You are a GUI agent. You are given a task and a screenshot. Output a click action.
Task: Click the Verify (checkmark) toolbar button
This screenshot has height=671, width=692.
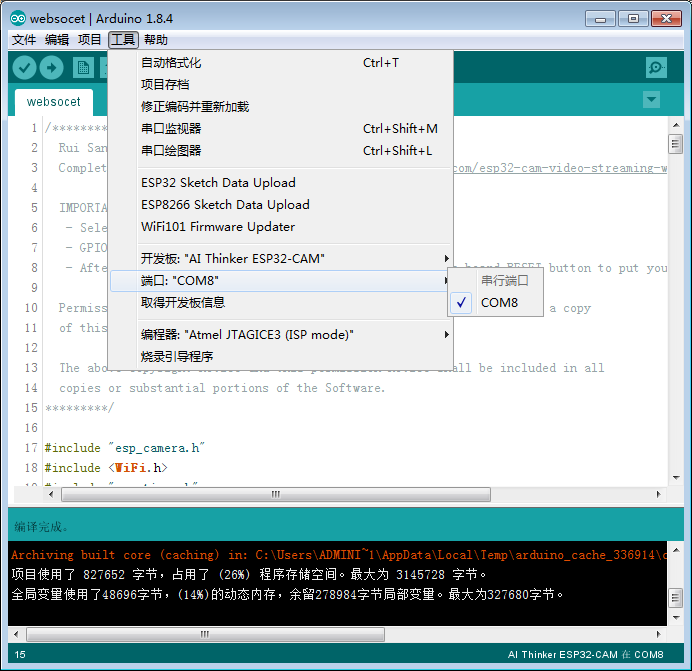coord(24,68)
